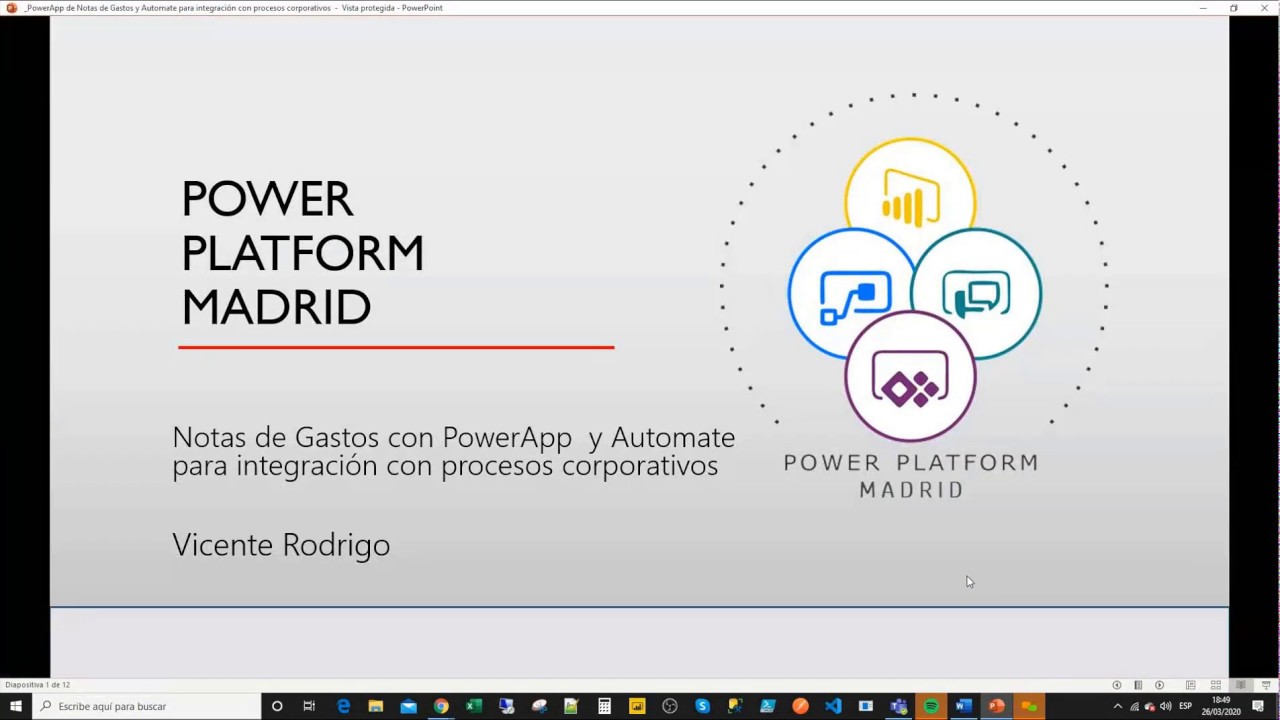The image size is (1280, 720).
Task: Switch to Excel in the taskbar
Action: point(474,706)
